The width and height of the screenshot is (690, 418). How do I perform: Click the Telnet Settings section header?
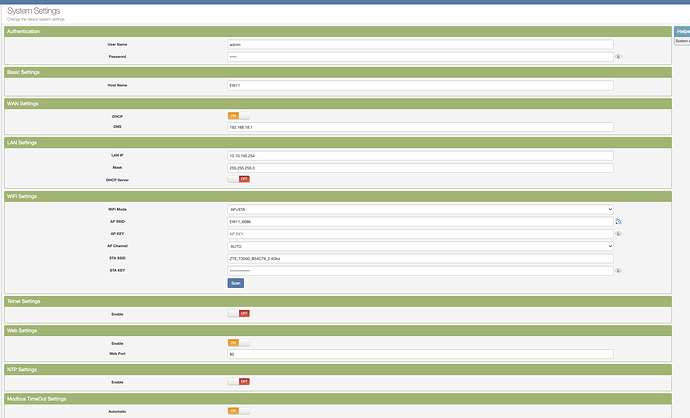click(338, 301)
